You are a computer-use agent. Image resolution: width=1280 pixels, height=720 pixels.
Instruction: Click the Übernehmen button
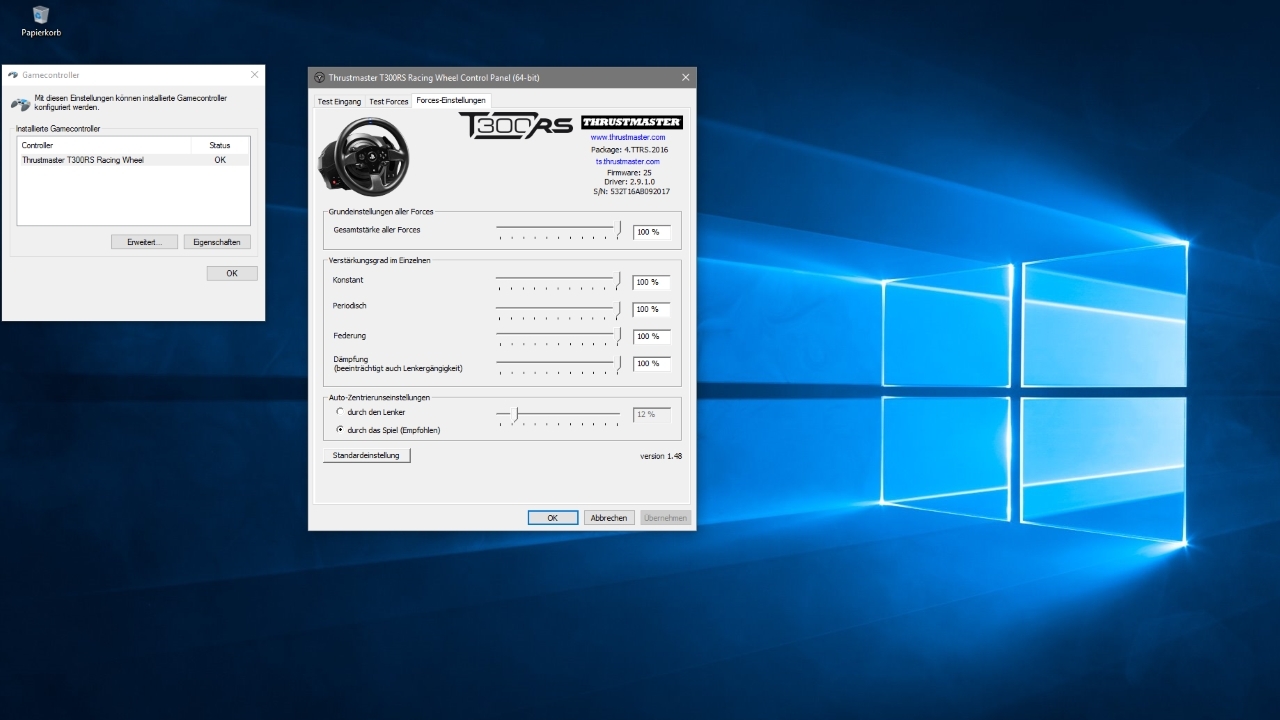pos(665,518)
